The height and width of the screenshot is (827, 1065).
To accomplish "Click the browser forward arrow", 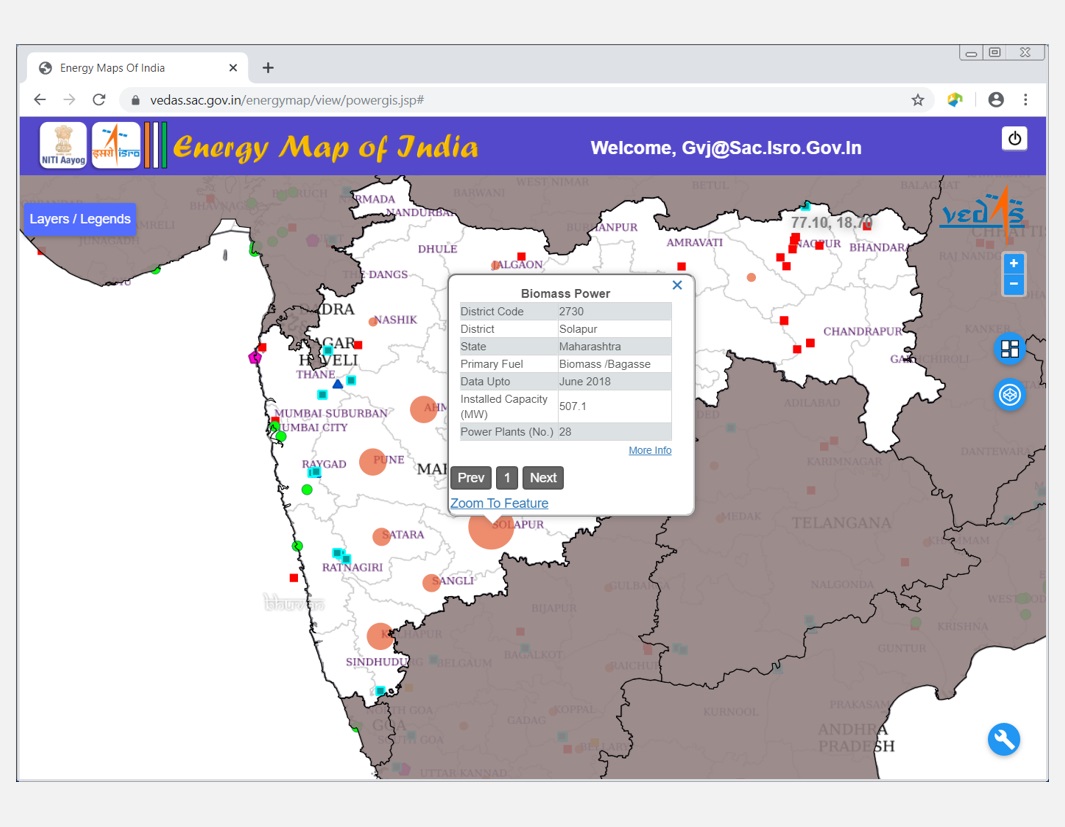I will click(69, 100).
